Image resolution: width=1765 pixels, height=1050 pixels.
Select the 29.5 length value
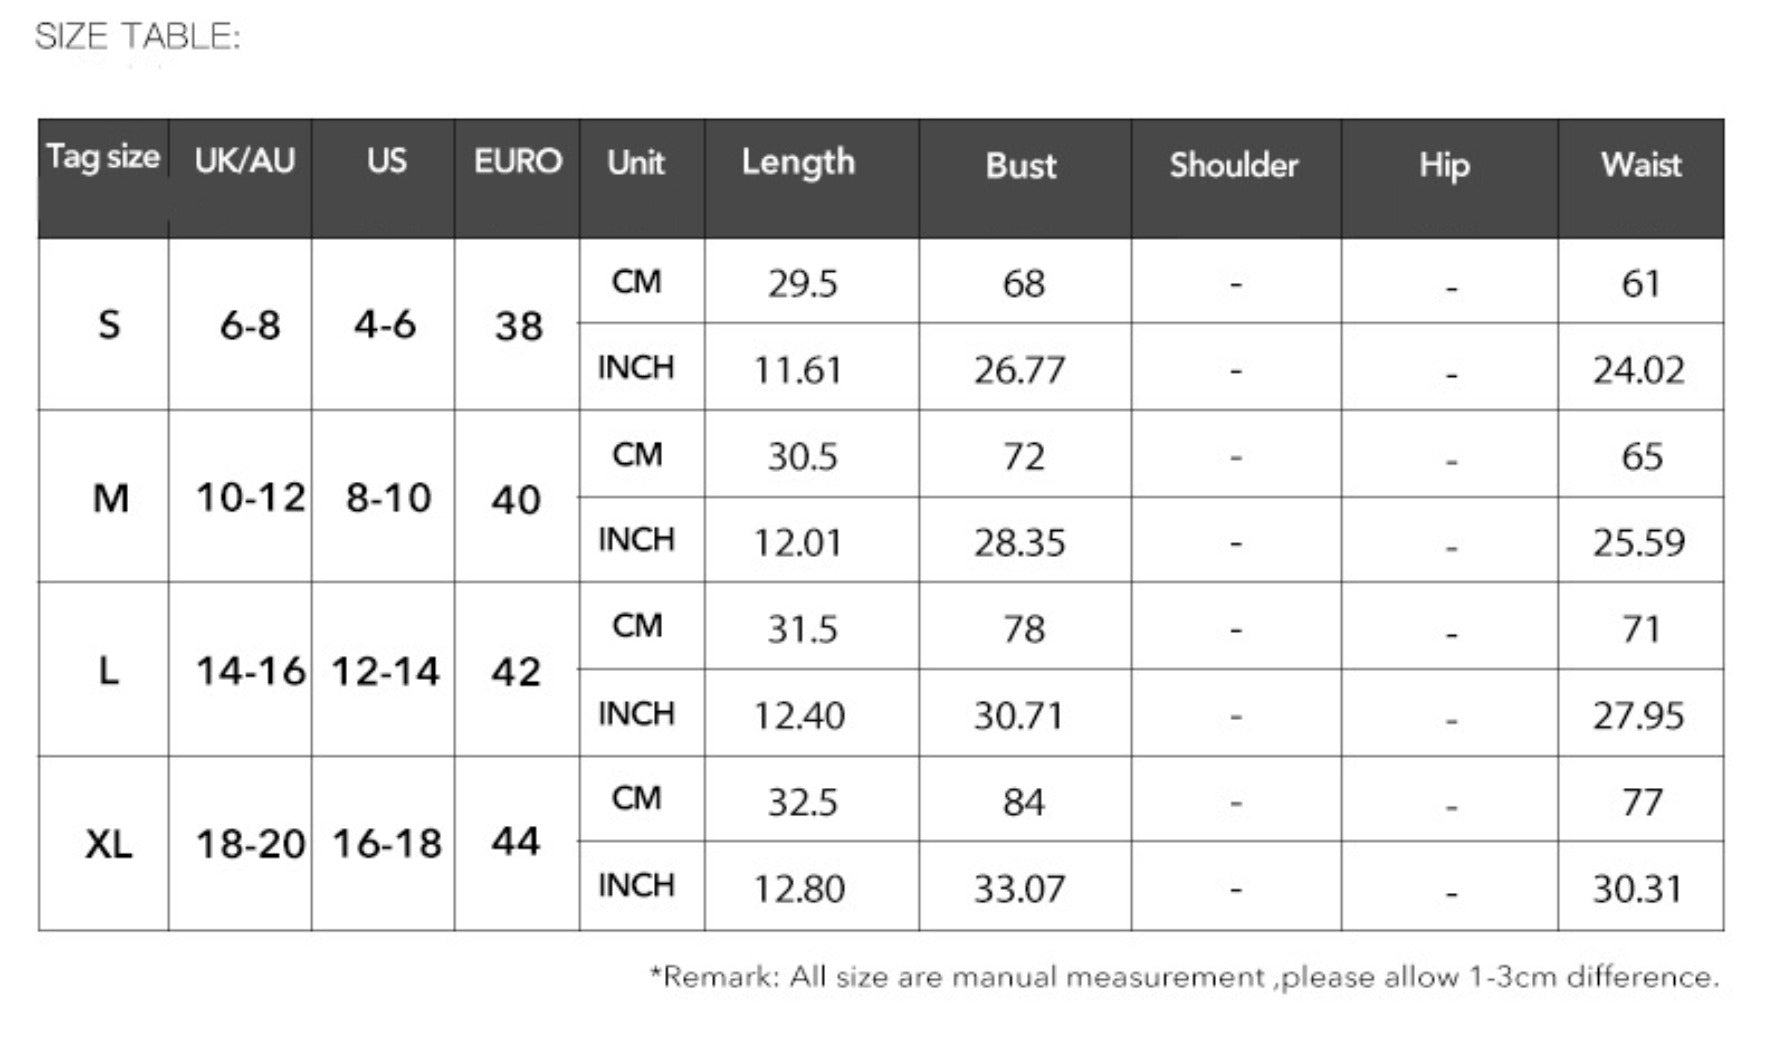pos(802,284)
